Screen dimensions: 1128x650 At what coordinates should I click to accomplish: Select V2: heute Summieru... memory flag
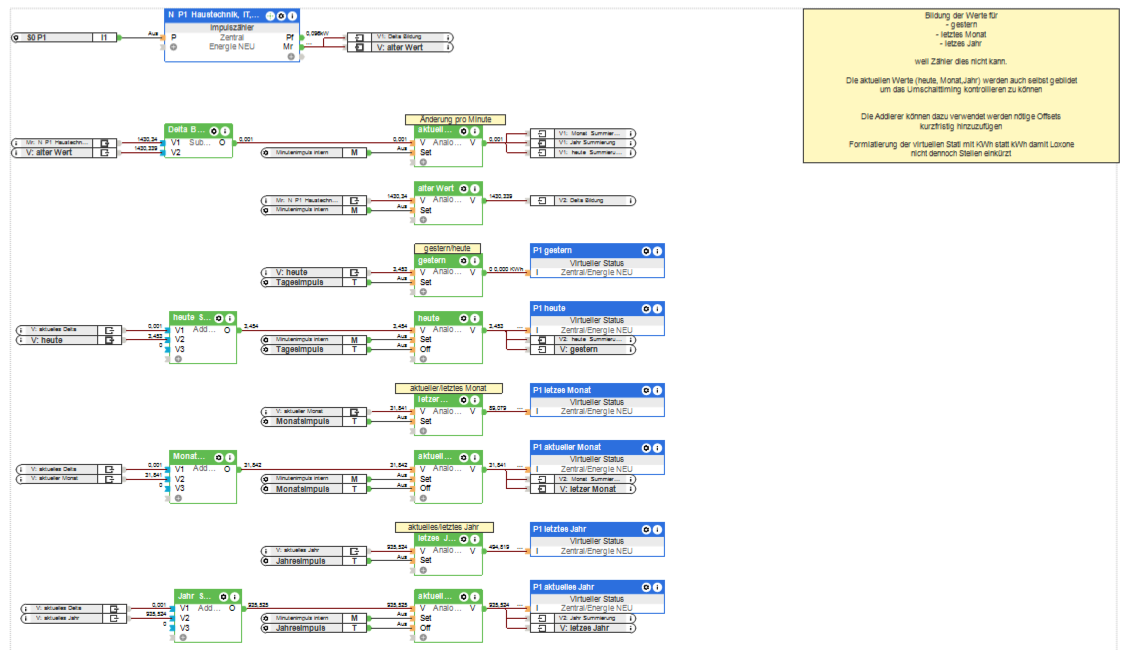(583, 339)
